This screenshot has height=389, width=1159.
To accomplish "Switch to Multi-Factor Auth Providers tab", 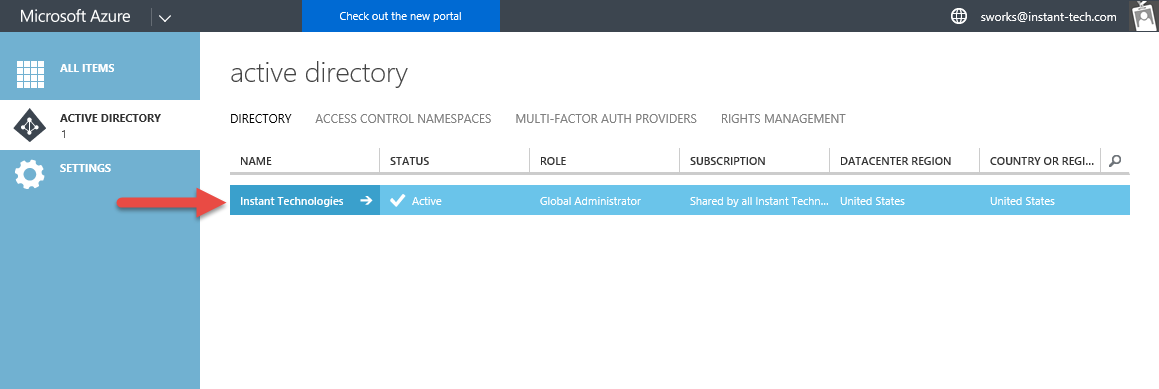I will 606,118.
